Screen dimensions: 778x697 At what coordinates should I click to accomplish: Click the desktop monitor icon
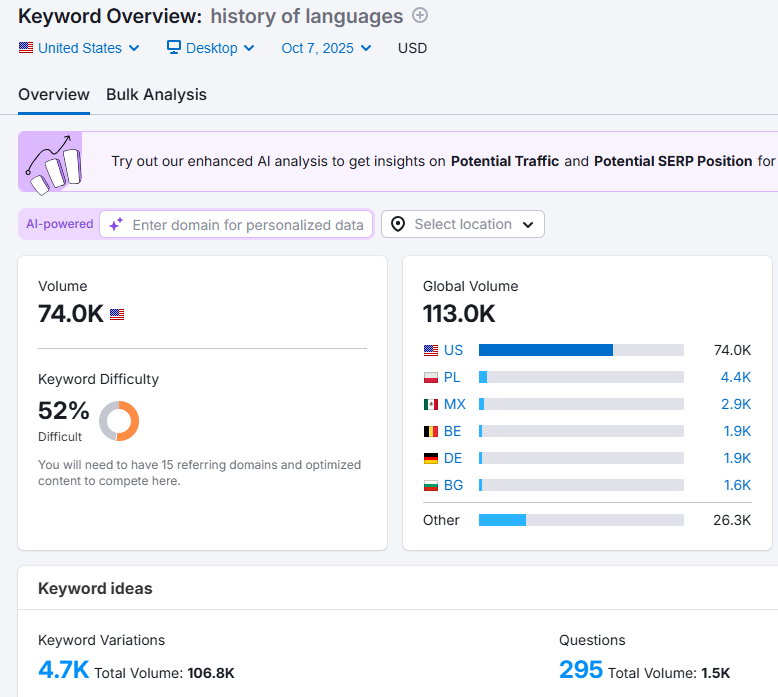click(x=174, y=48)
